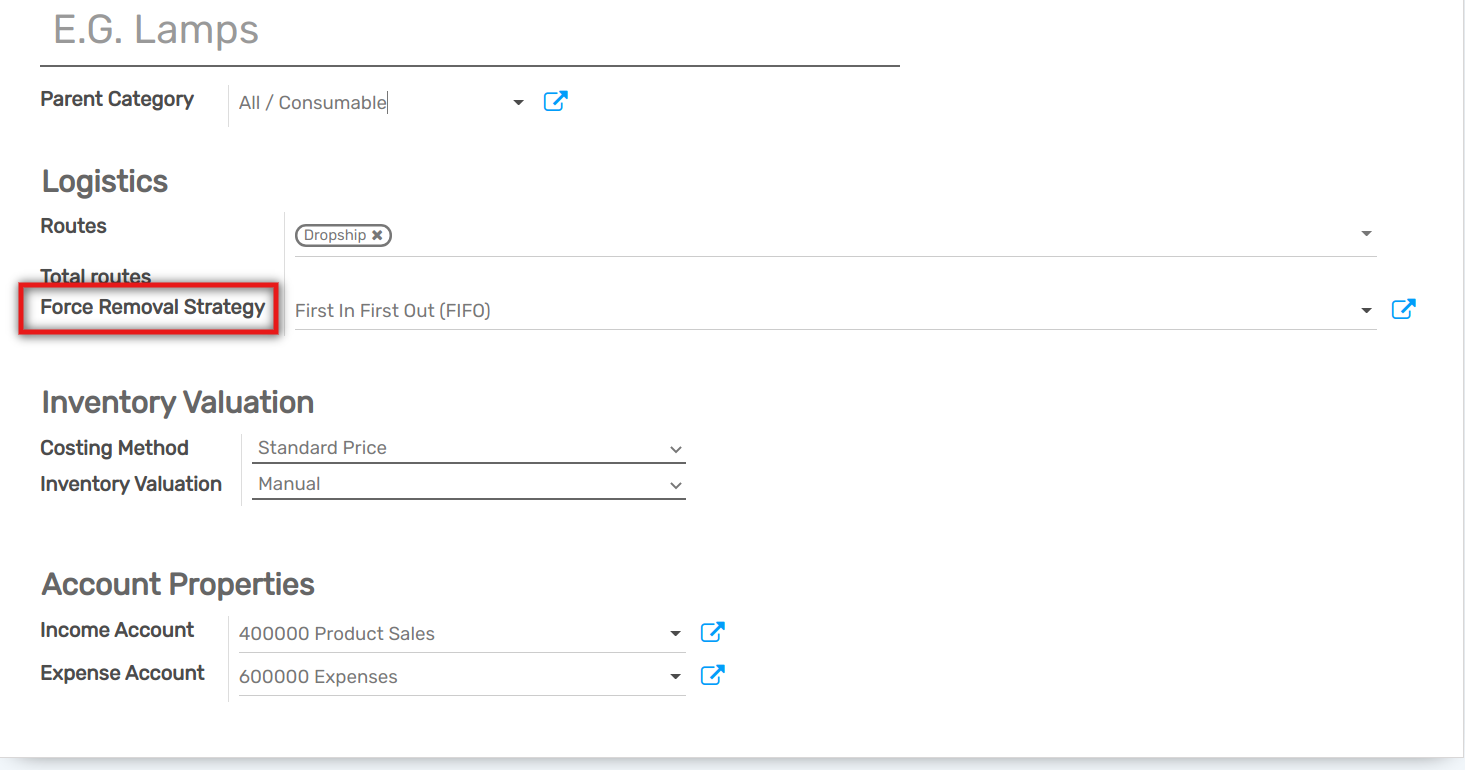The height and width of the screenshot is (770, 1465).
Task: Expand the Routes dropdown arrow
Action: (1366, 234)
